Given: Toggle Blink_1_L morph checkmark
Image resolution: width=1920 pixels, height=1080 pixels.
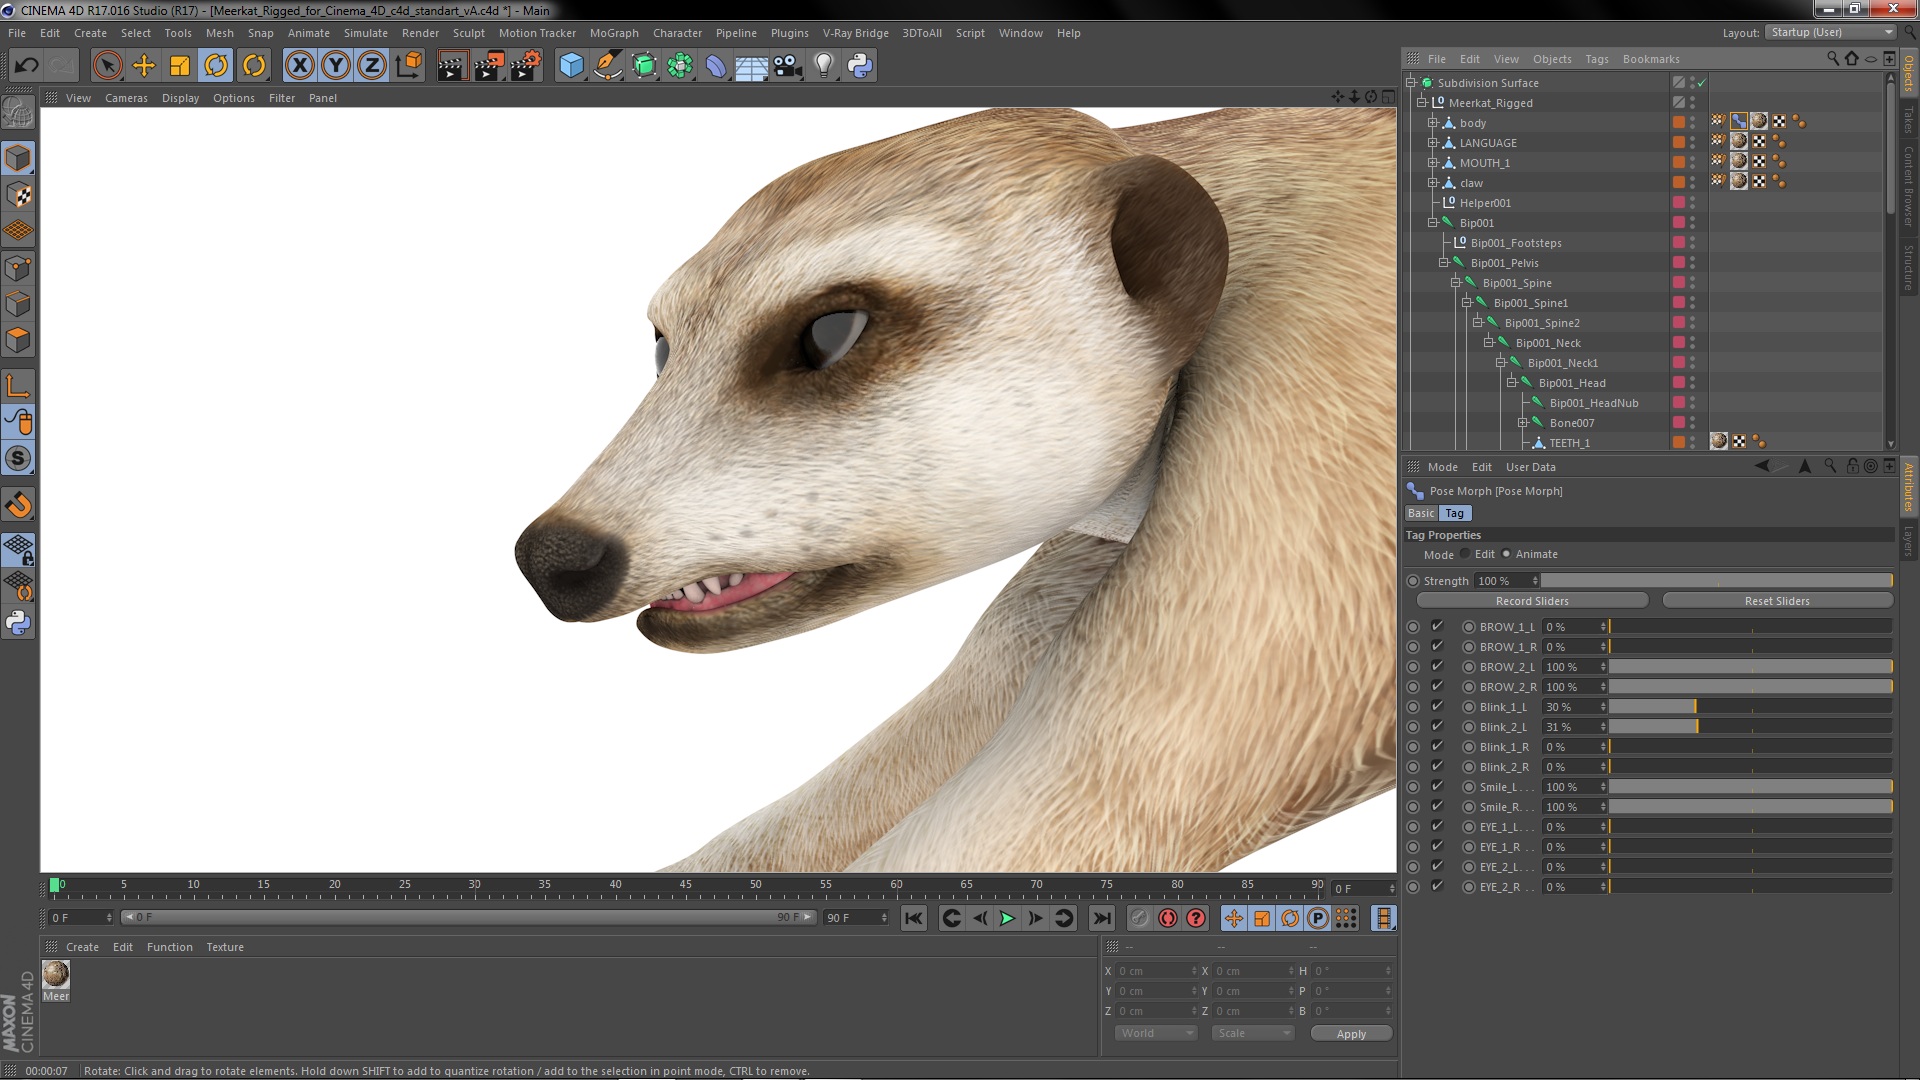Looking at the screenshot, I should (x=1437, y=707).
